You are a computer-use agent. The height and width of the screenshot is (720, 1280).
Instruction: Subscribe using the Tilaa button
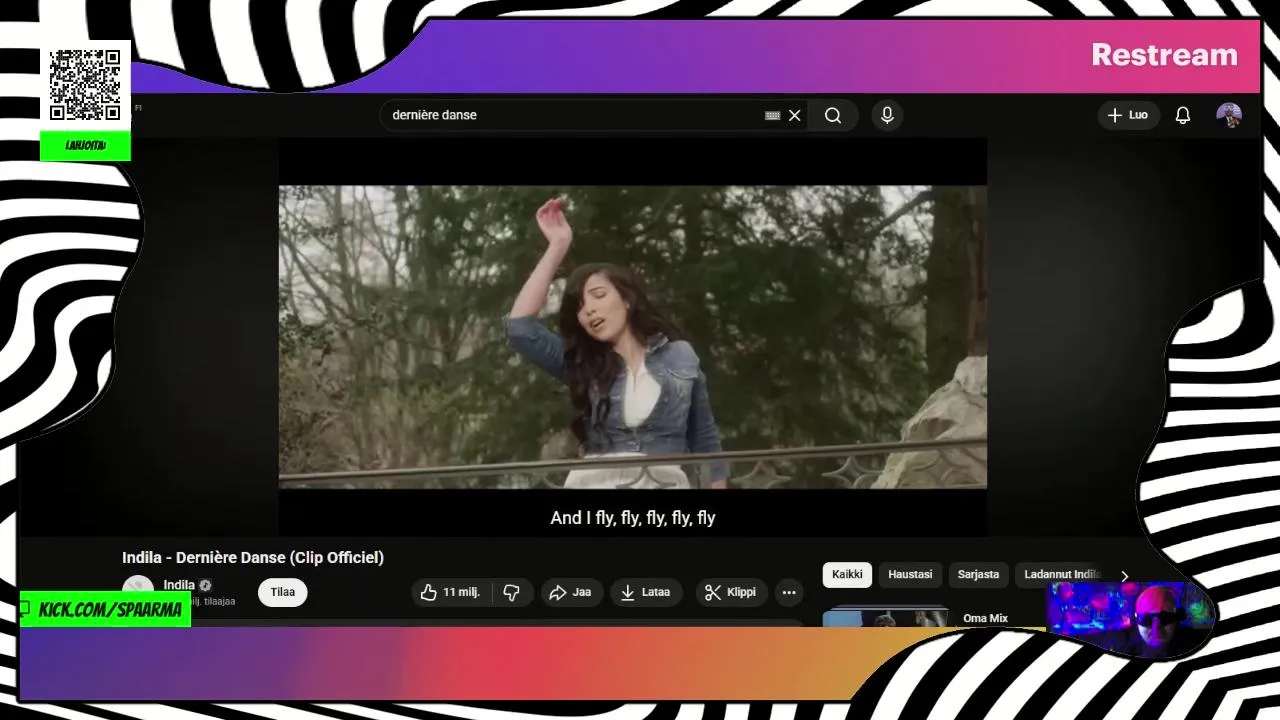click(x=283, y=592)
